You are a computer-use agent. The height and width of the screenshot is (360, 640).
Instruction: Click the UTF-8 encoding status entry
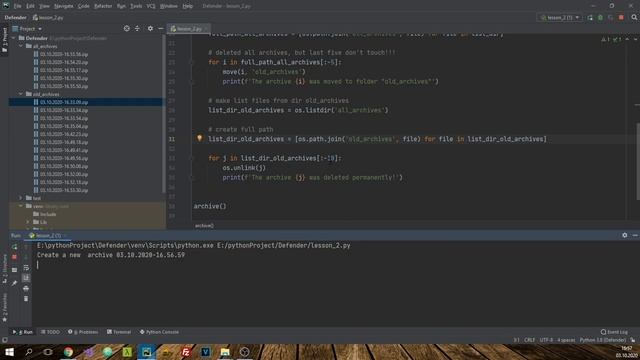(546, 340)
